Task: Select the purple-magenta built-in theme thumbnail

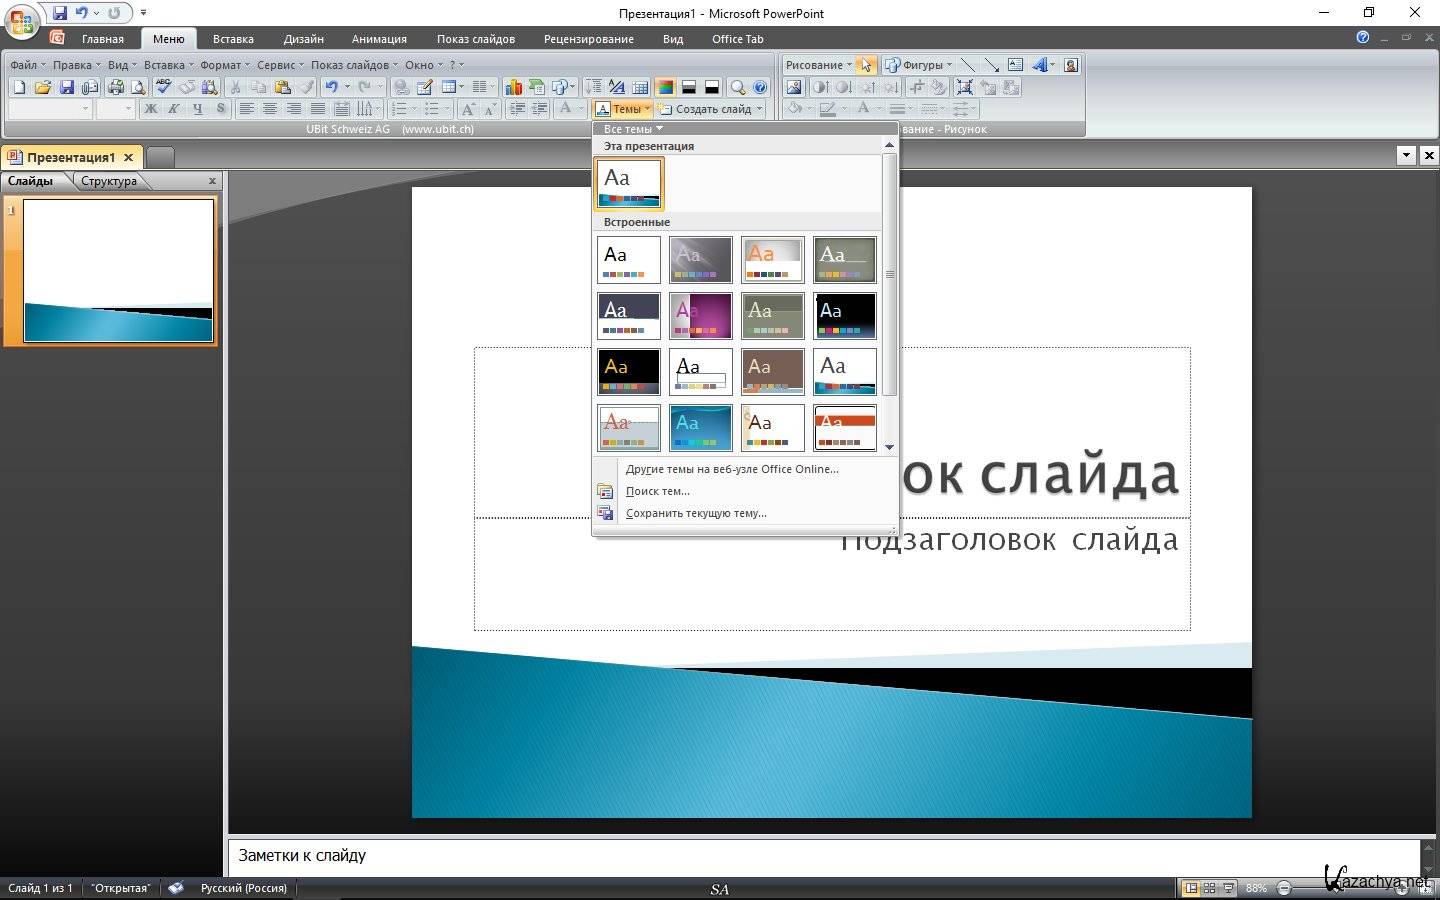Action: (x=701, y=315)
